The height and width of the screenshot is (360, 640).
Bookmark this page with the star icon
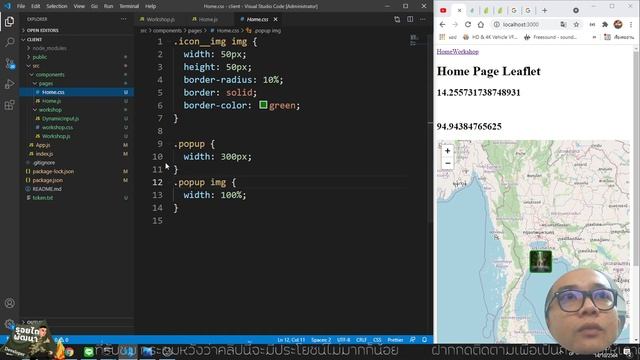tap(576, 24)
